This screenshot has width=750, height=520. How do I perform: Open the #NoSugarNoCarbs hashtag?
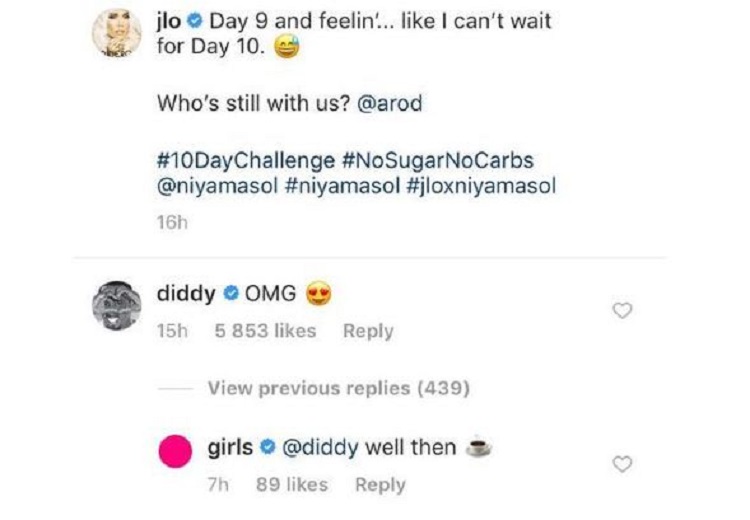(x=438, y=160)
